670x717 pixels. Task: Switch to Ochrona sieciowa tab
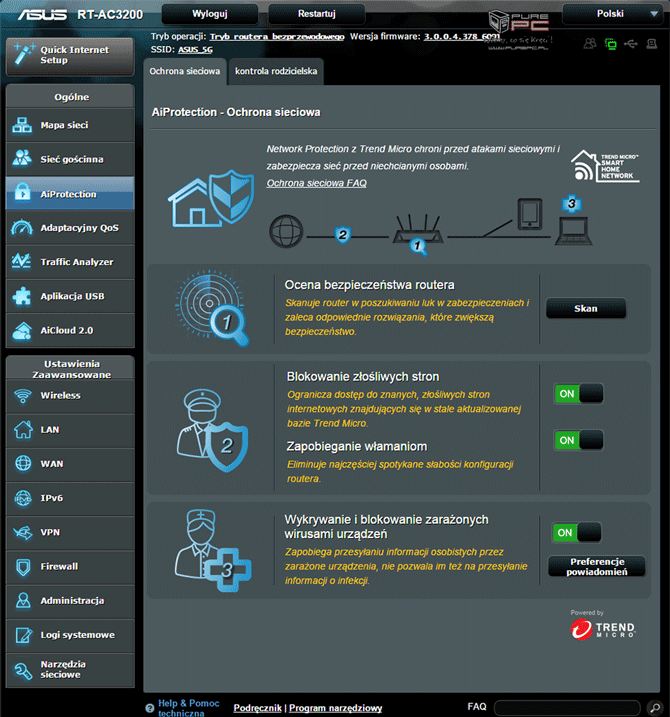click(185, 71)
